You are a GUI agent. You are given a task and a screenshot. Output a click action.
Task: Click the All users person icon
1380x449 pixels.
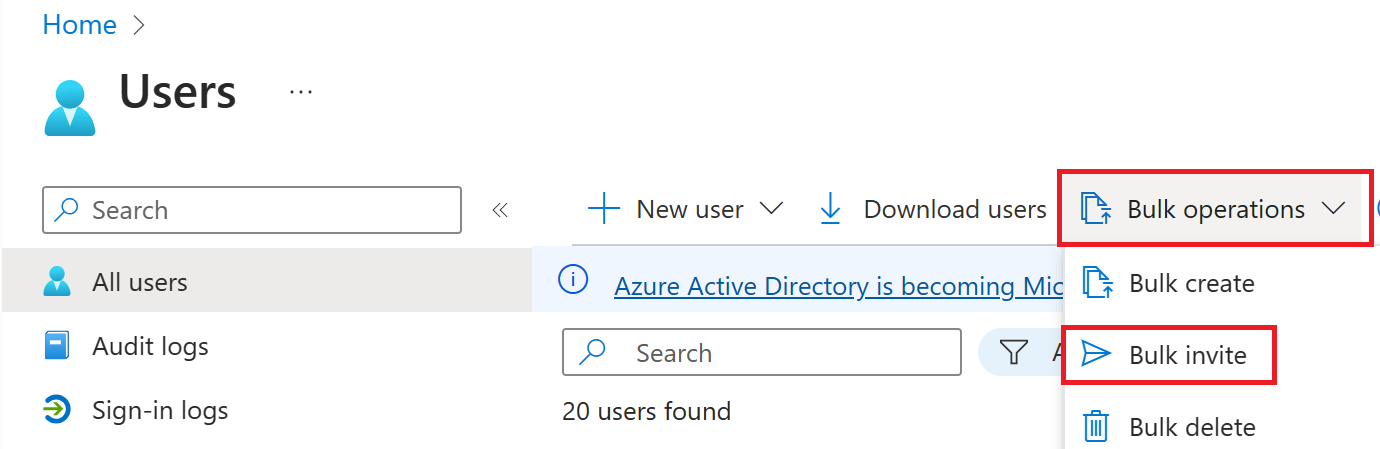57,282
